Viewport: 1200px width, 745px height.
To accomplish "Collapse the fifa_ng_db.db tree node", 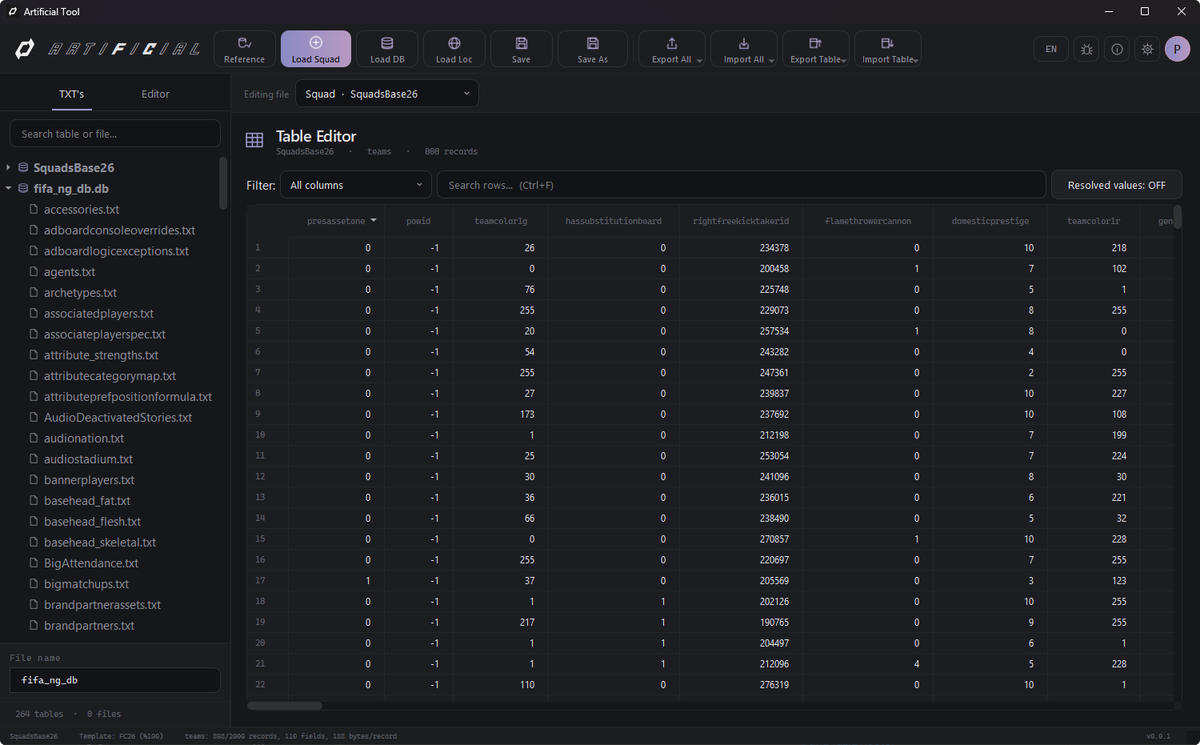I will [x=9, y=188].
